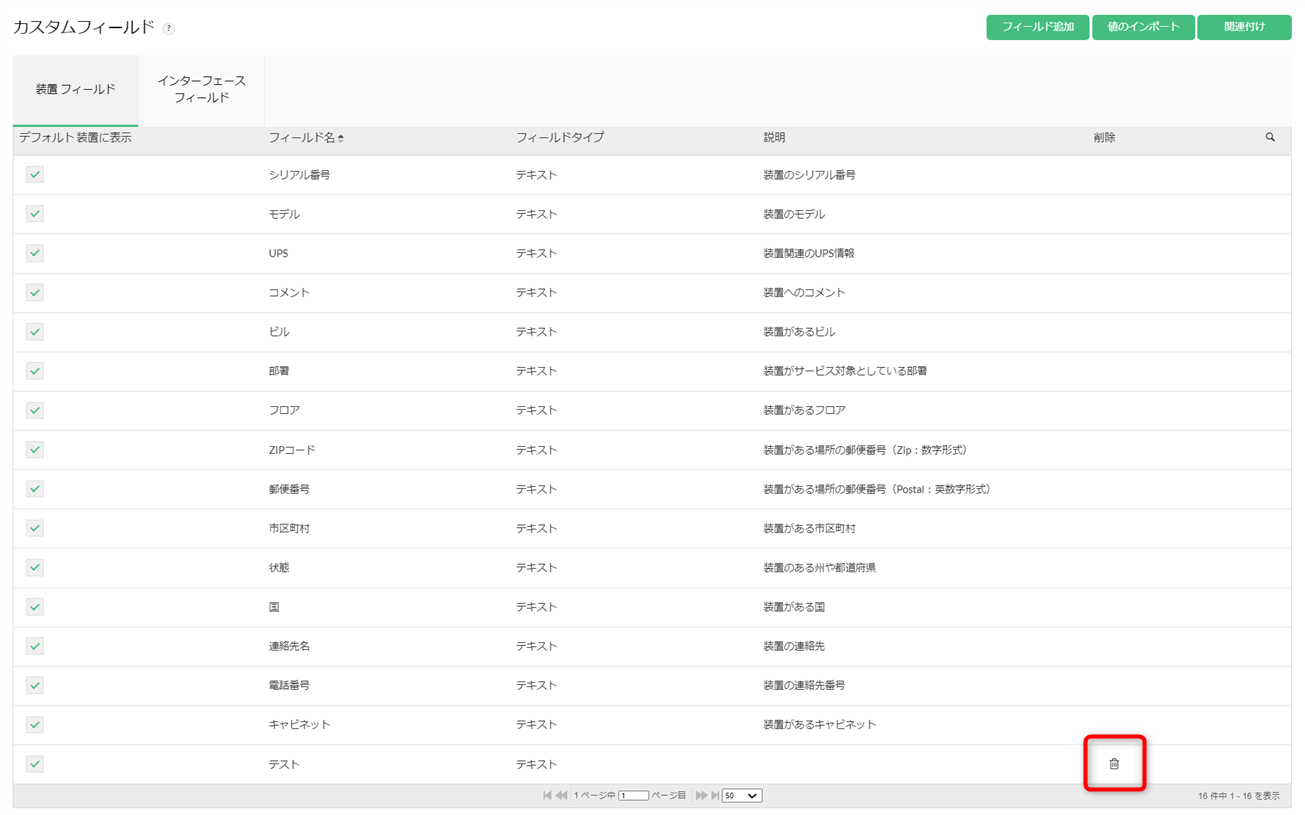Click the 値のインポート button
This screenshot has height=815, width=1305.
pos(1143,27)
